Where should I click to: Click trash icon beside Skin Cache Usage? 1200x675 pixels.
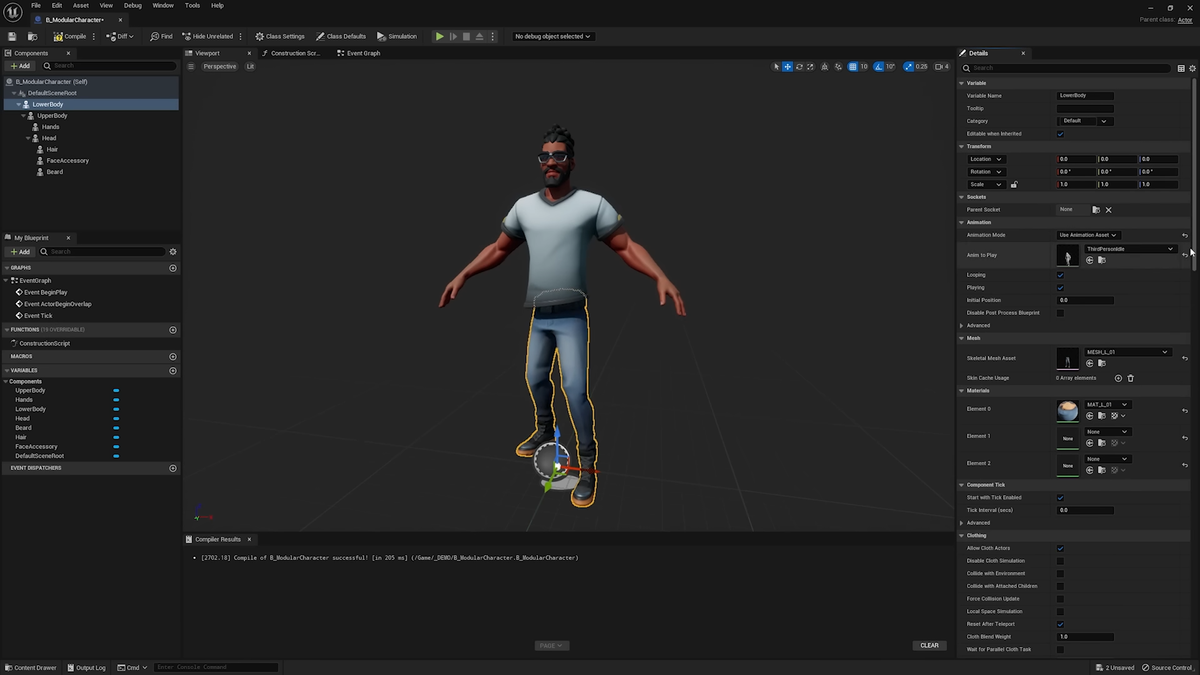1131,378
